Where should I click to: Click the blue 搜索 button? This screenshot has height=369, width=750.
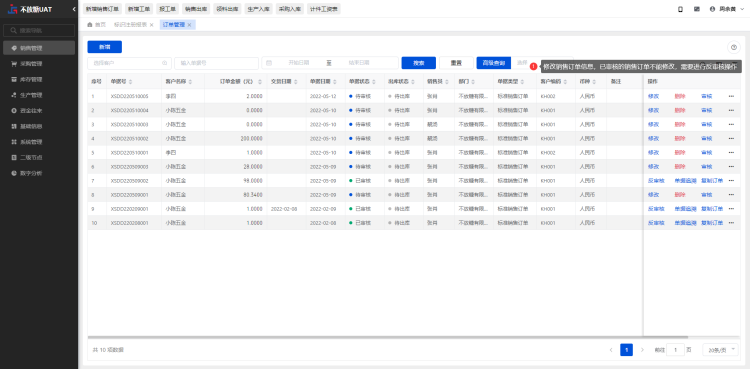pyautogui.click(x=419, y=63)
